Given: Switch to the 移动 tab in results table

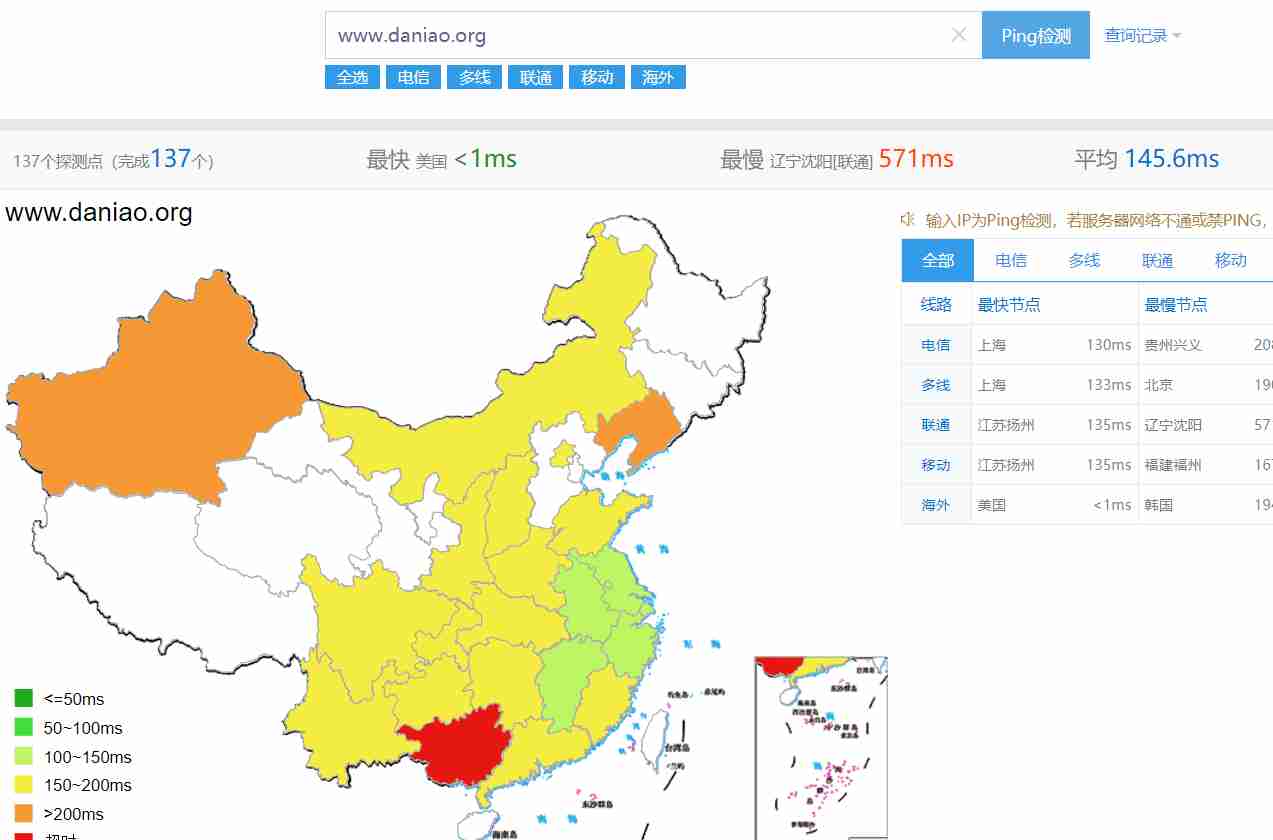Looking at the screenshot, I should pyautogui.click(x=1231, y=260).
